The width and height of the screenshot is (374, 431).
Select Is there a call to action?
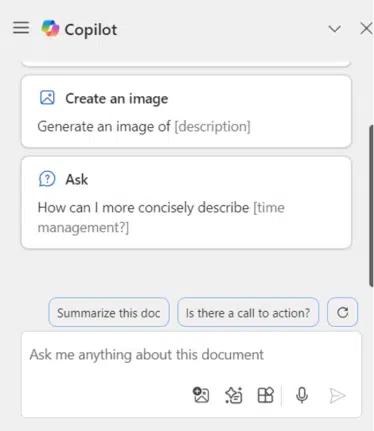pos(248,312)
